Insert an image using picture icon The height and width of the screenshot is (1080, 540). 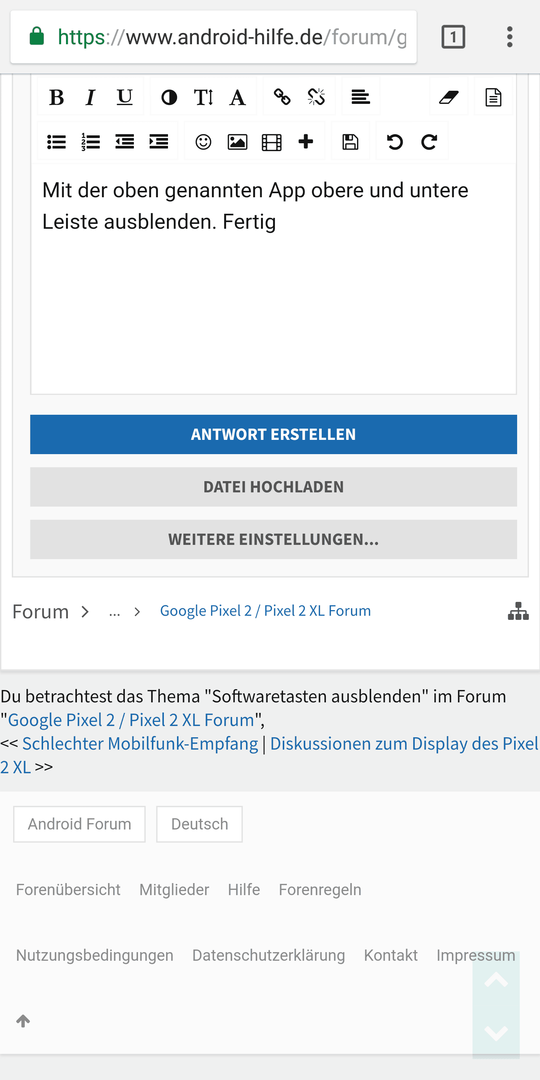[237, 142]
